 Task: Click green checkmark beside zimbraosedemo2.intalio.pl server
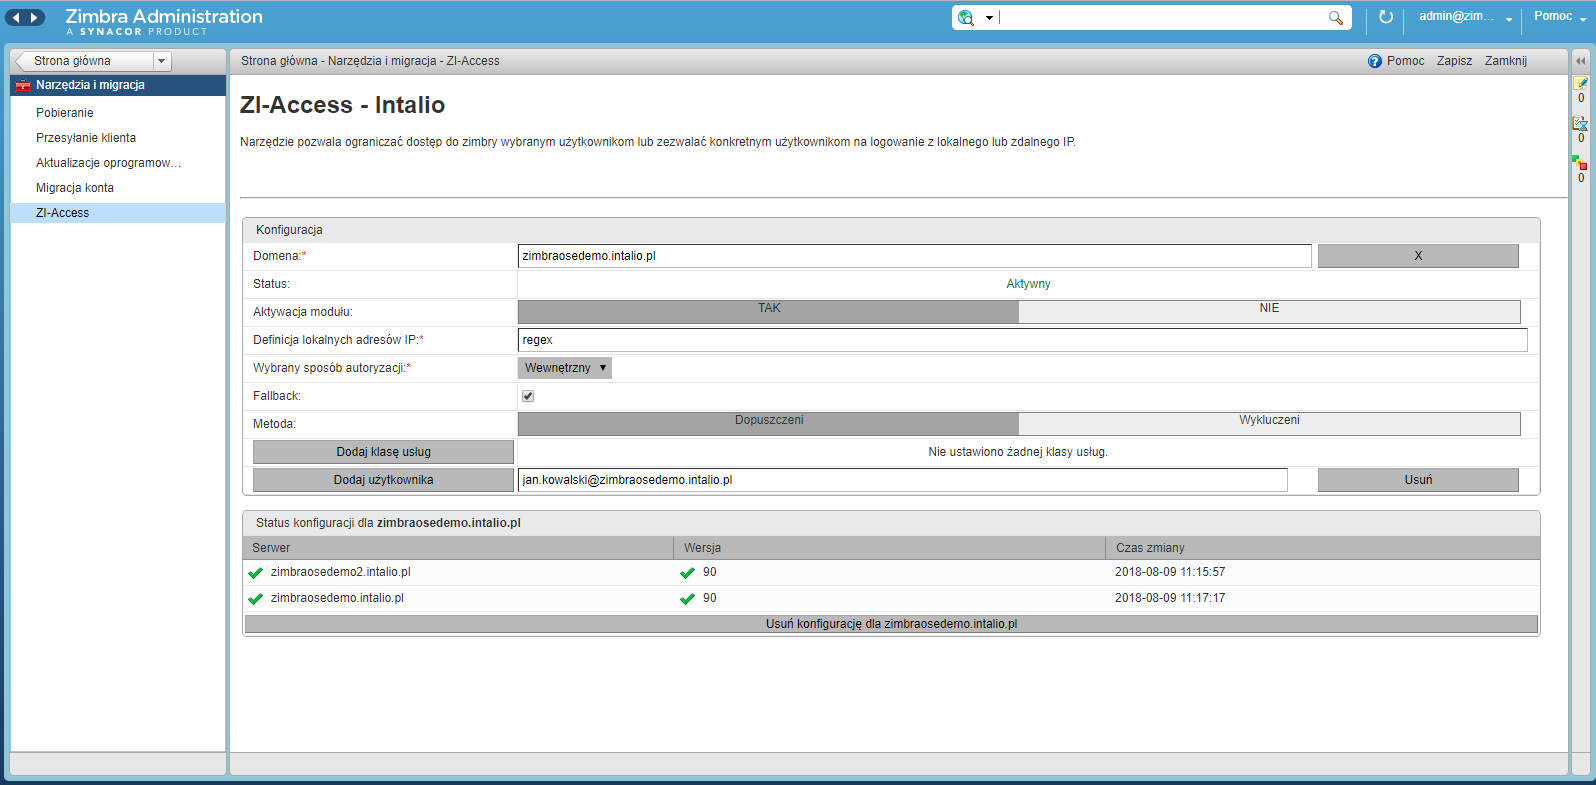tap(255, 573)
